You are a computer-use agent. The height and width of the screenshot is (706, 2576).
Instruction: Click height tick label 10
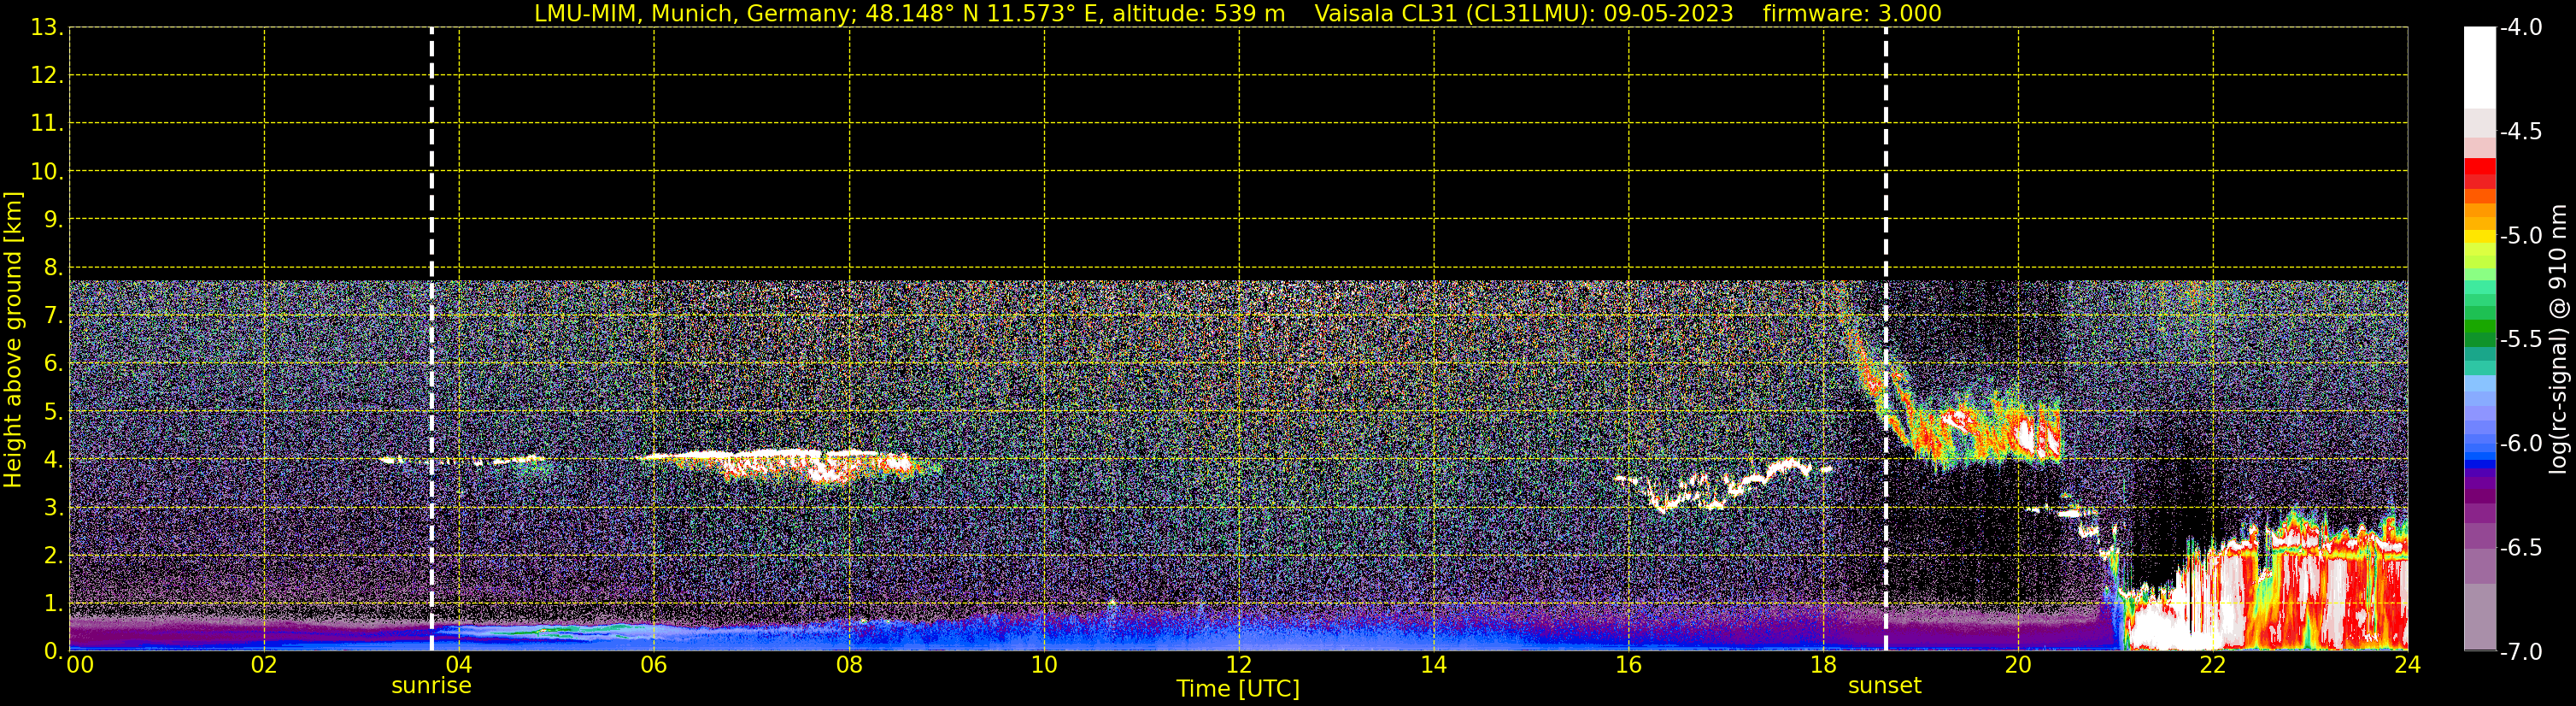point(46,172)
